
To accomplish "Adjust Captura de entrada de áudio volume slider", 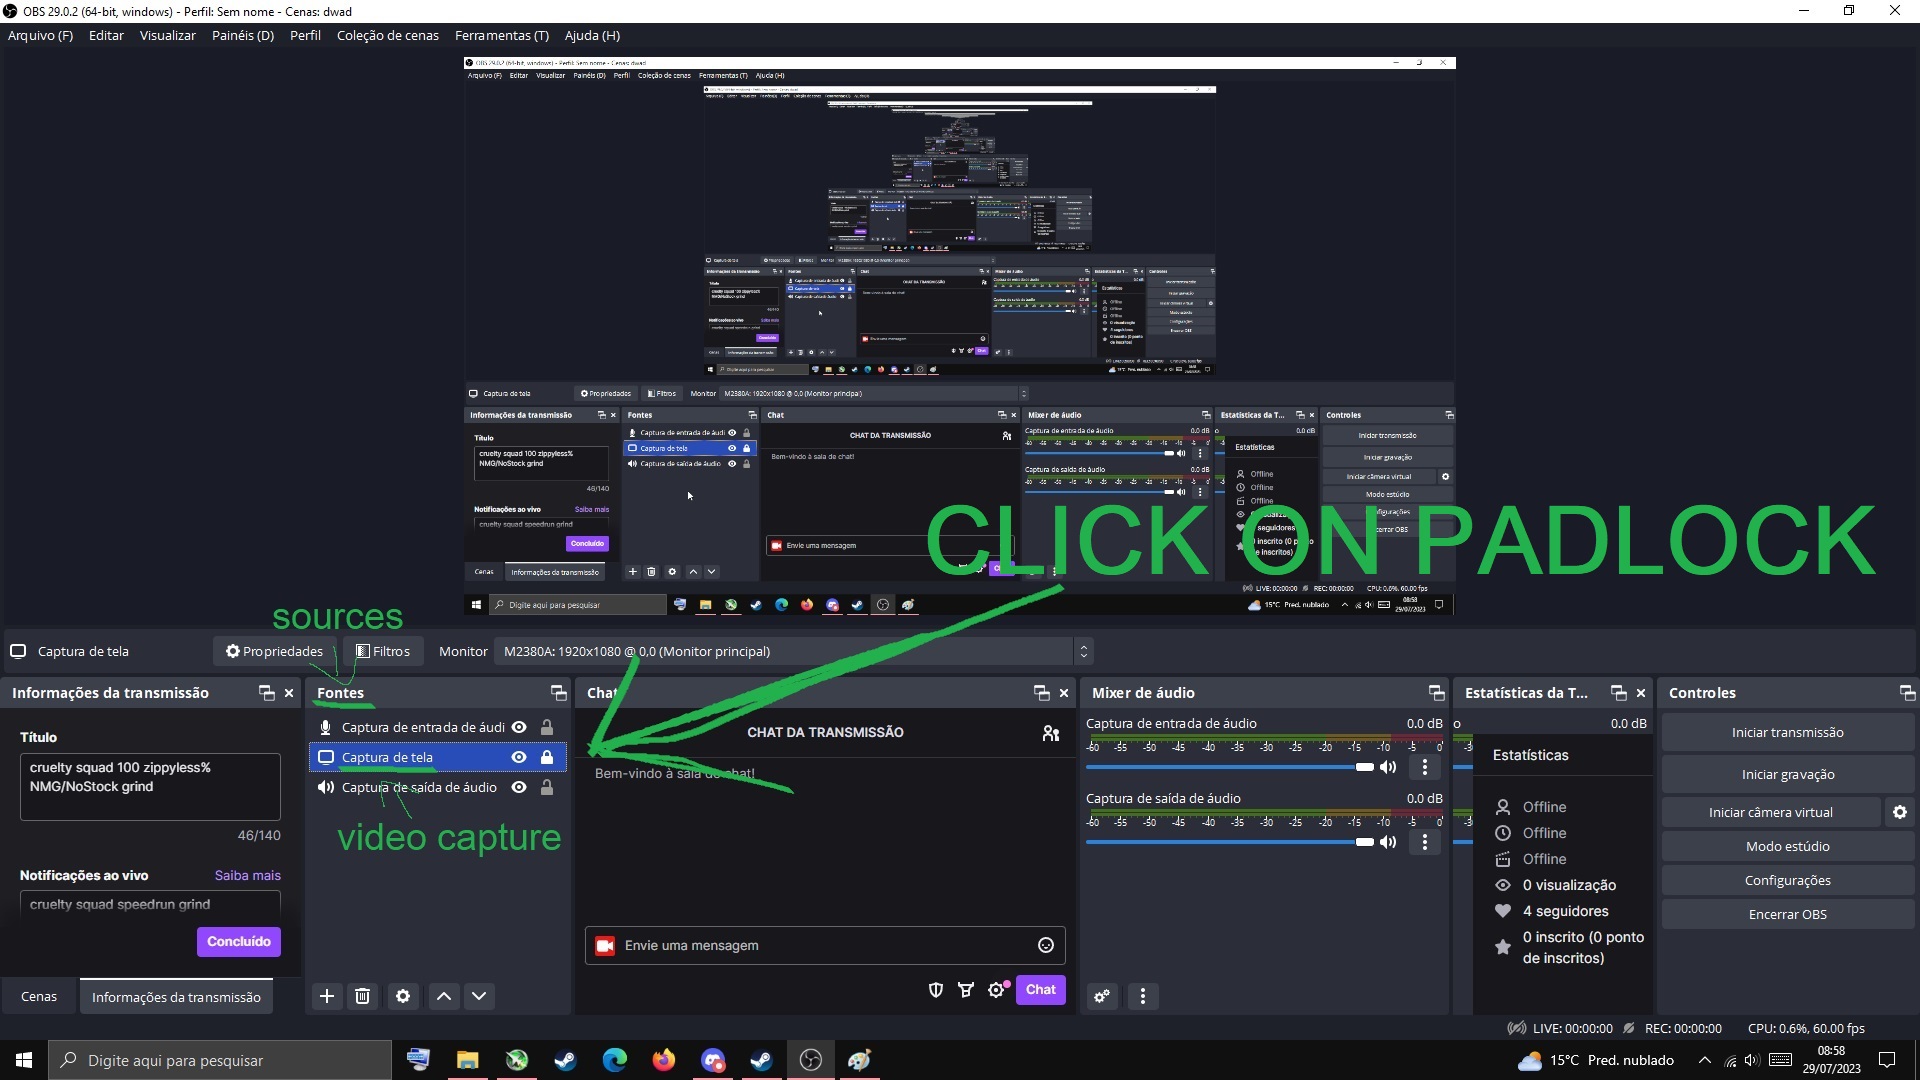I will pos(1364,767).
